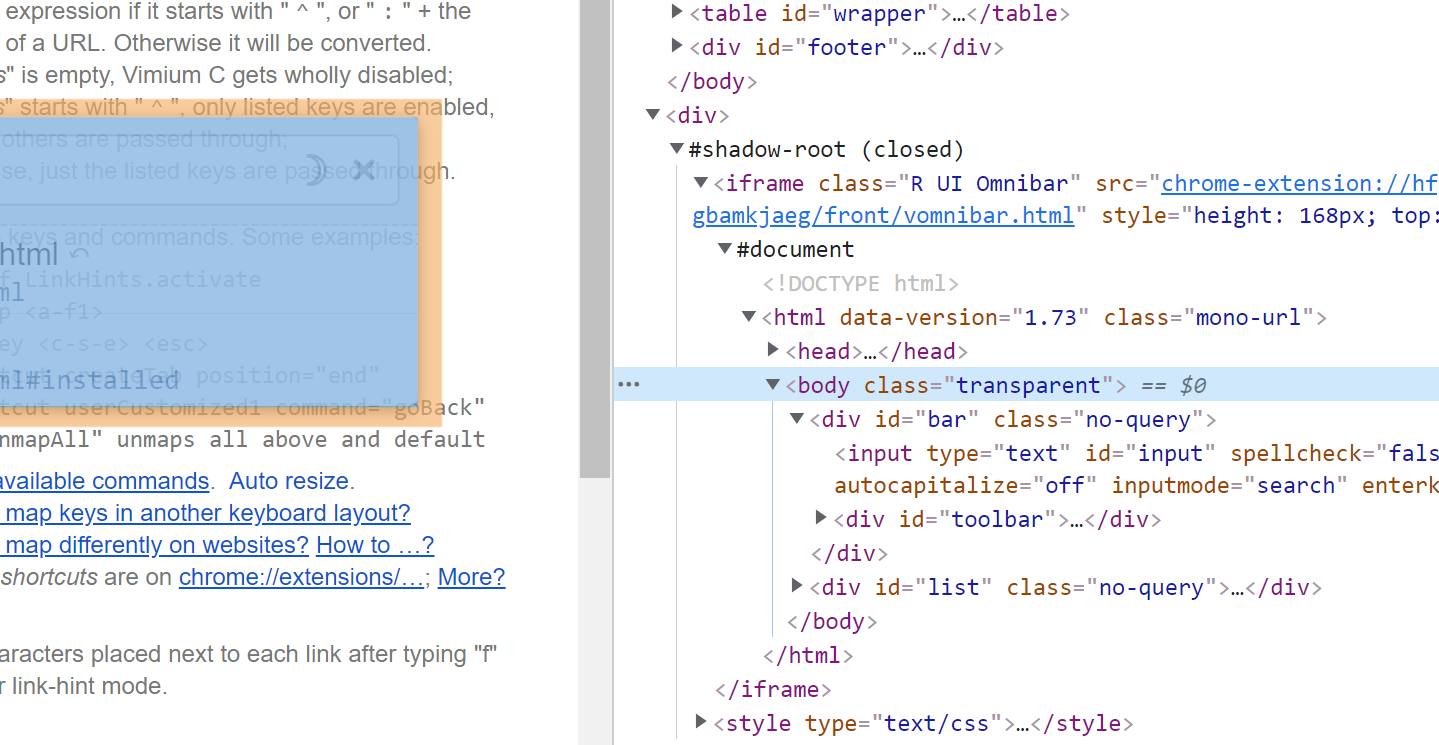1439x745 pixels.
Task: Click the "Auto resize" link
Action: 289,481
